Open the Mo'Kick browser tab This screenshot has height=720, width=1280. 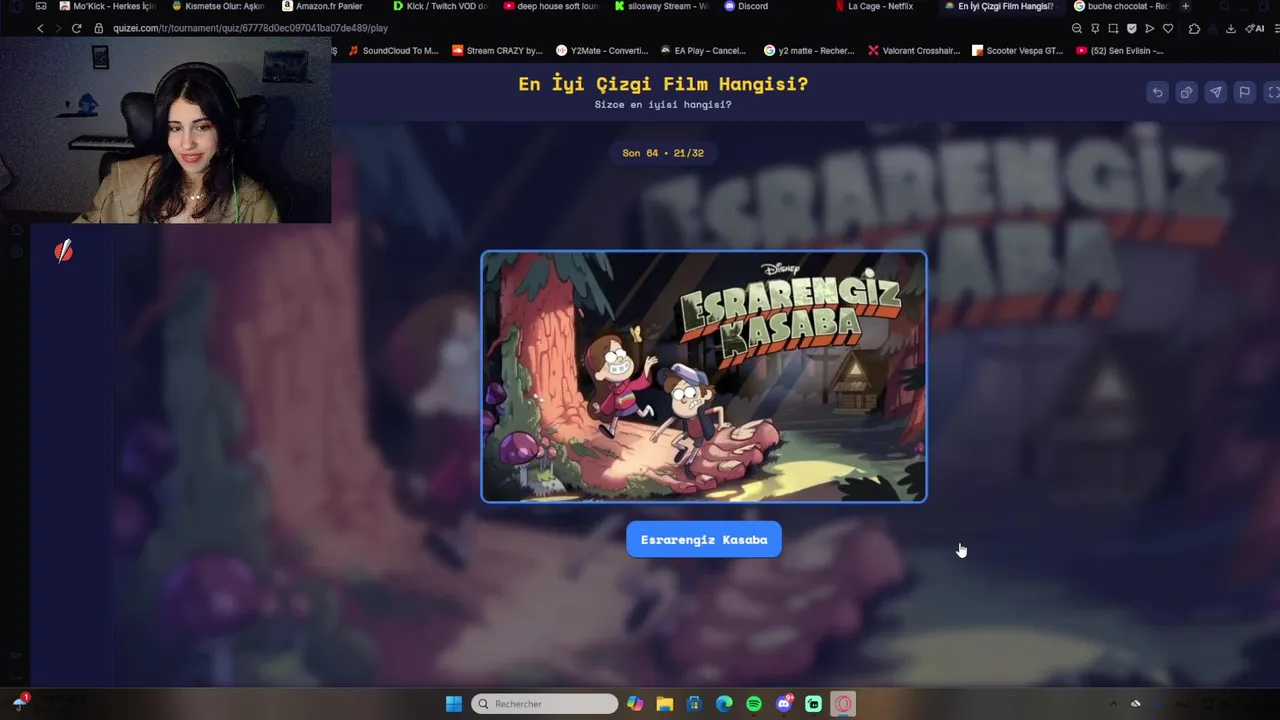[107, 6]
